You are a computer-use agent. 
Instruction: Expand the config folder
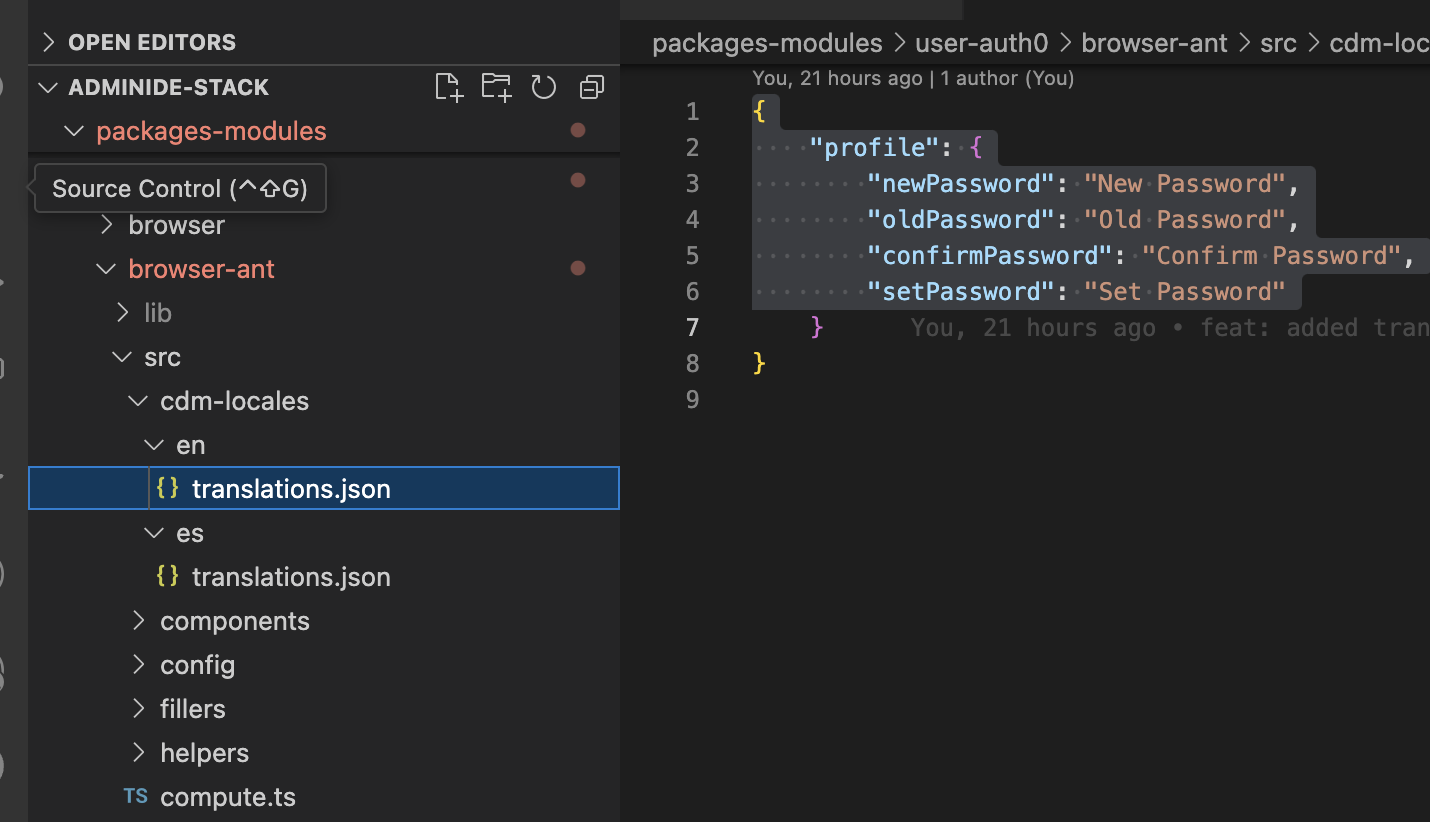[x=139, y=665]
